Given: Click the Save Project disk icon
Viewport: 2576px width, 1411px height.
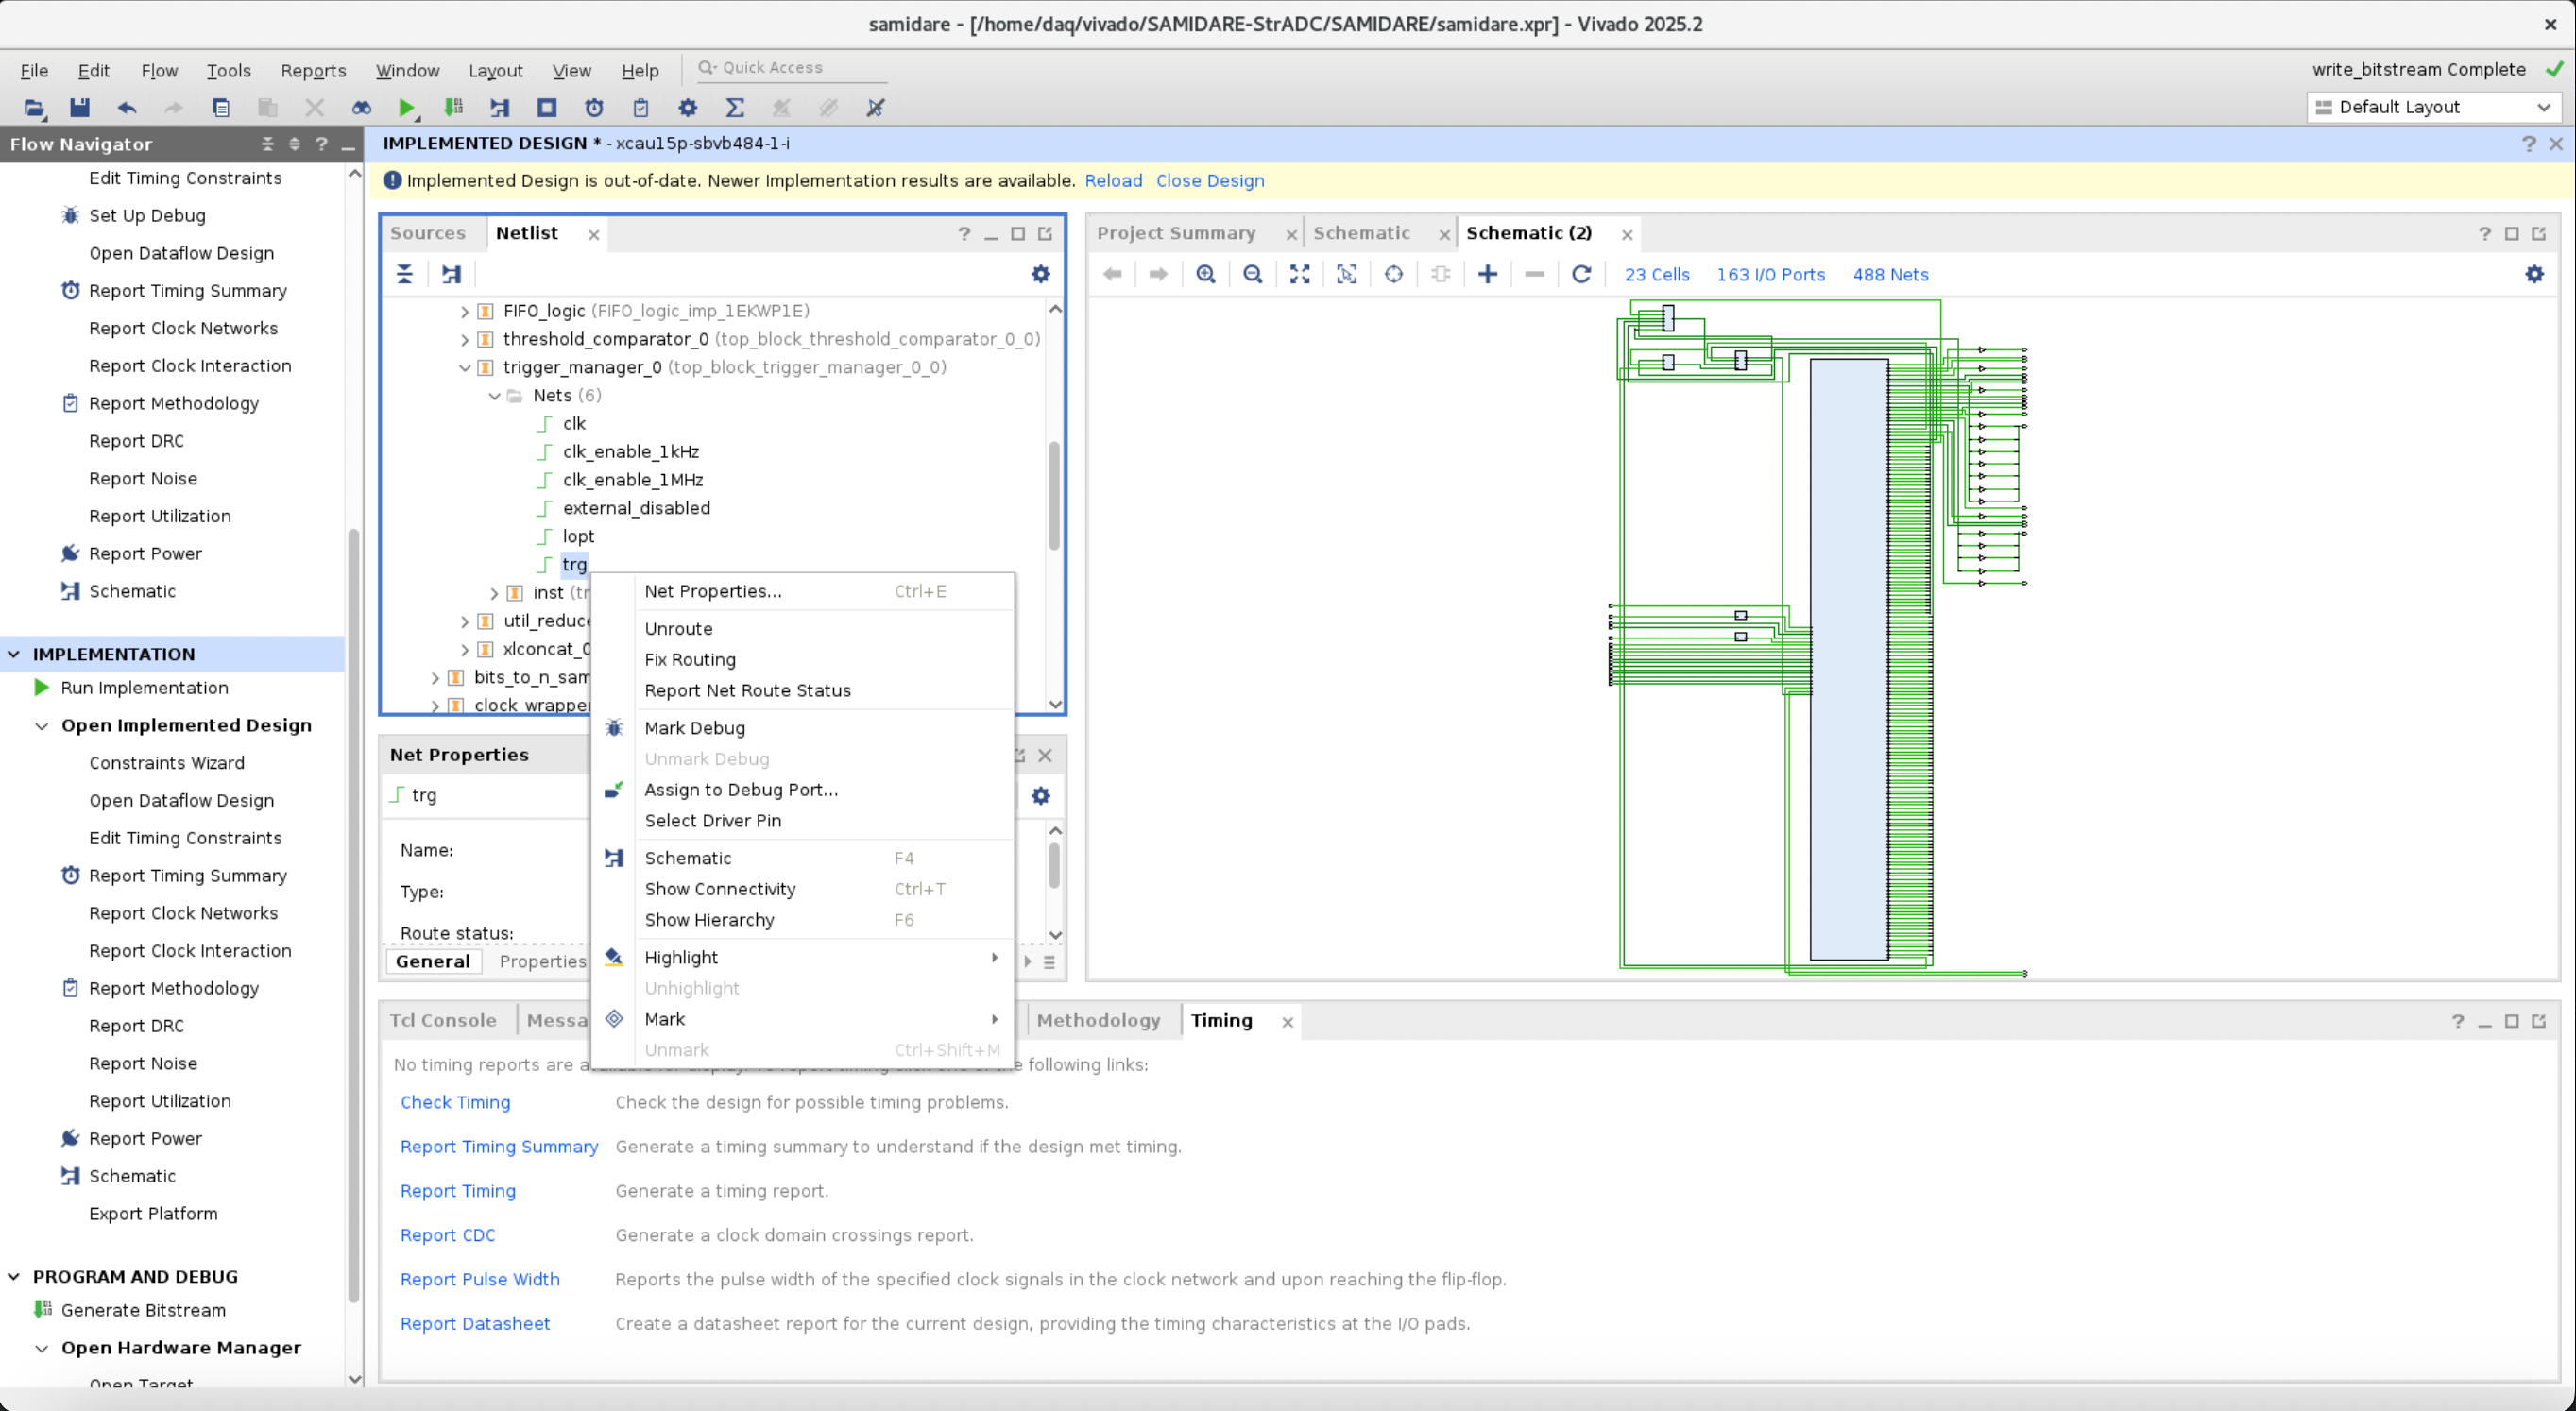Looking at the screenshot, I should click(80, 108).
